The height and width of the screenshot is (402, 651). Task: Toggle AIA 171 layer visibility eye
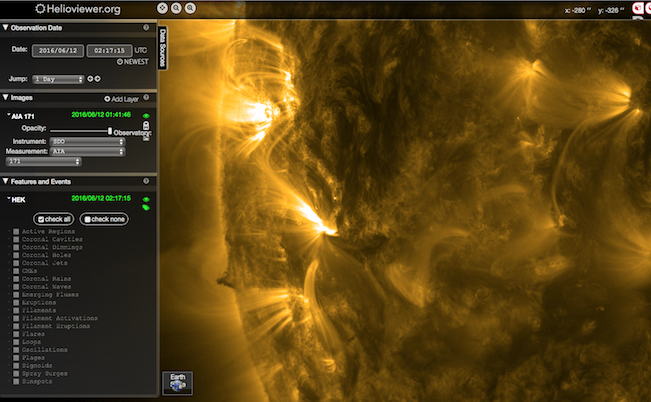[x=146, y=115]
